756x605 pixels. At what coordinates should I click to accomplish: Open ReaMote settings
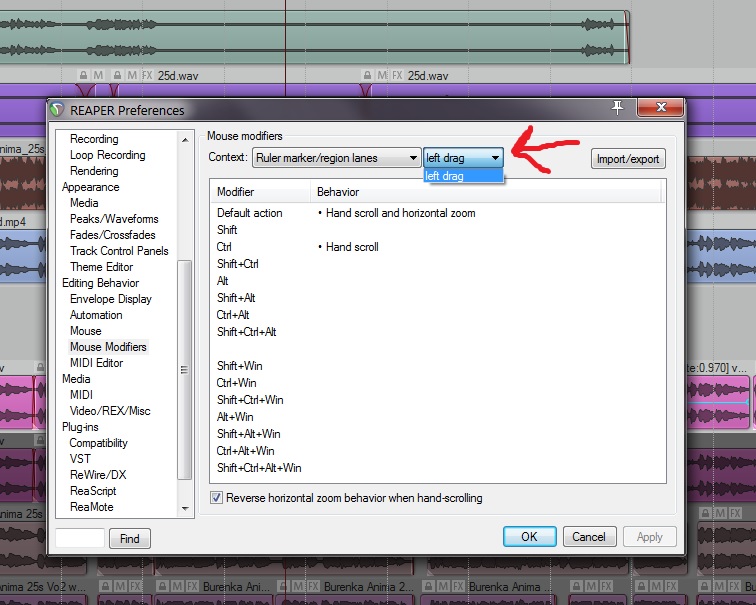click(x=92, y=507)
